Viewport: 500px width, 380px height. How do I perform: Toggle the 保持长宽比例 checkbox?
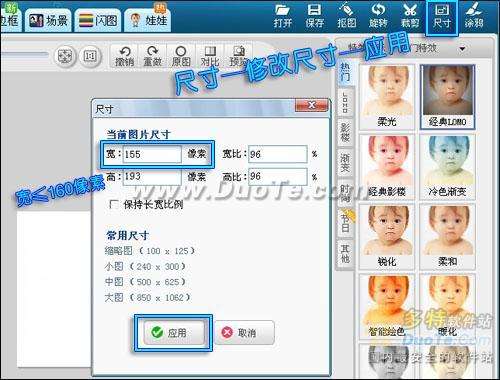(113, 204)
